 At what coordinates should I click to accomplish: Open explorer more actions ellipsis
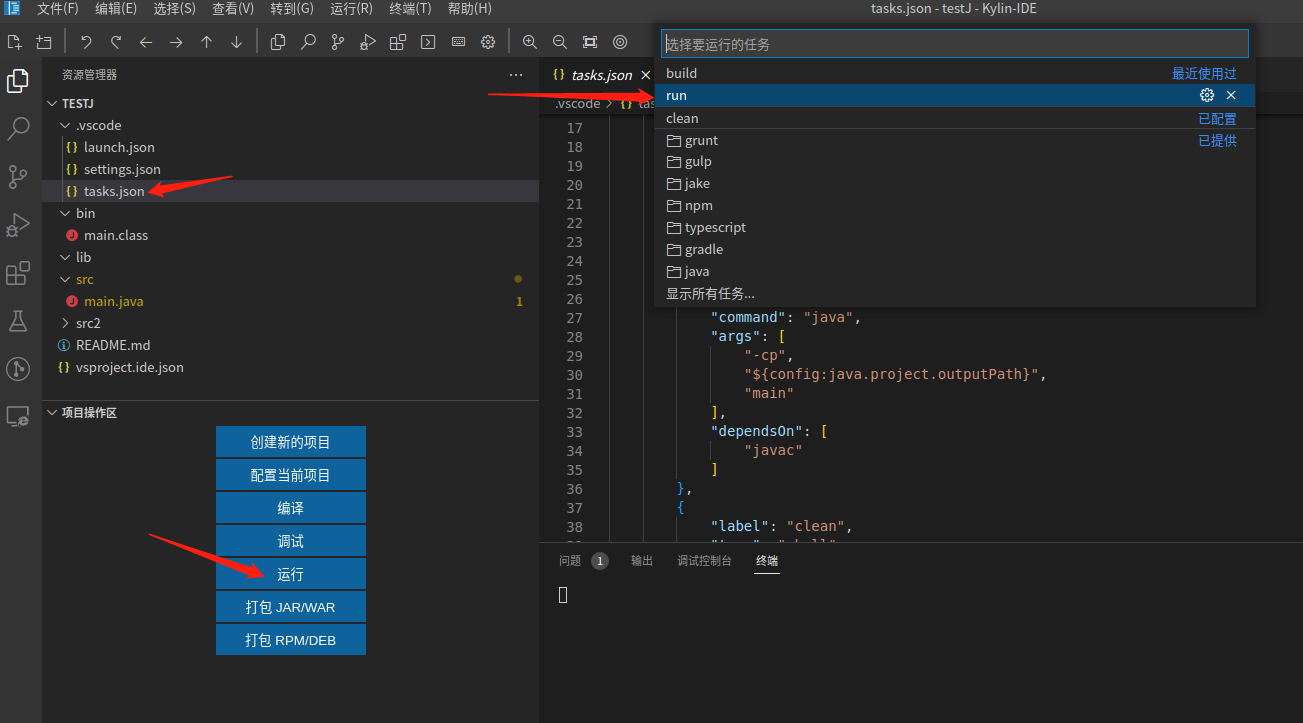click(516, 75)
